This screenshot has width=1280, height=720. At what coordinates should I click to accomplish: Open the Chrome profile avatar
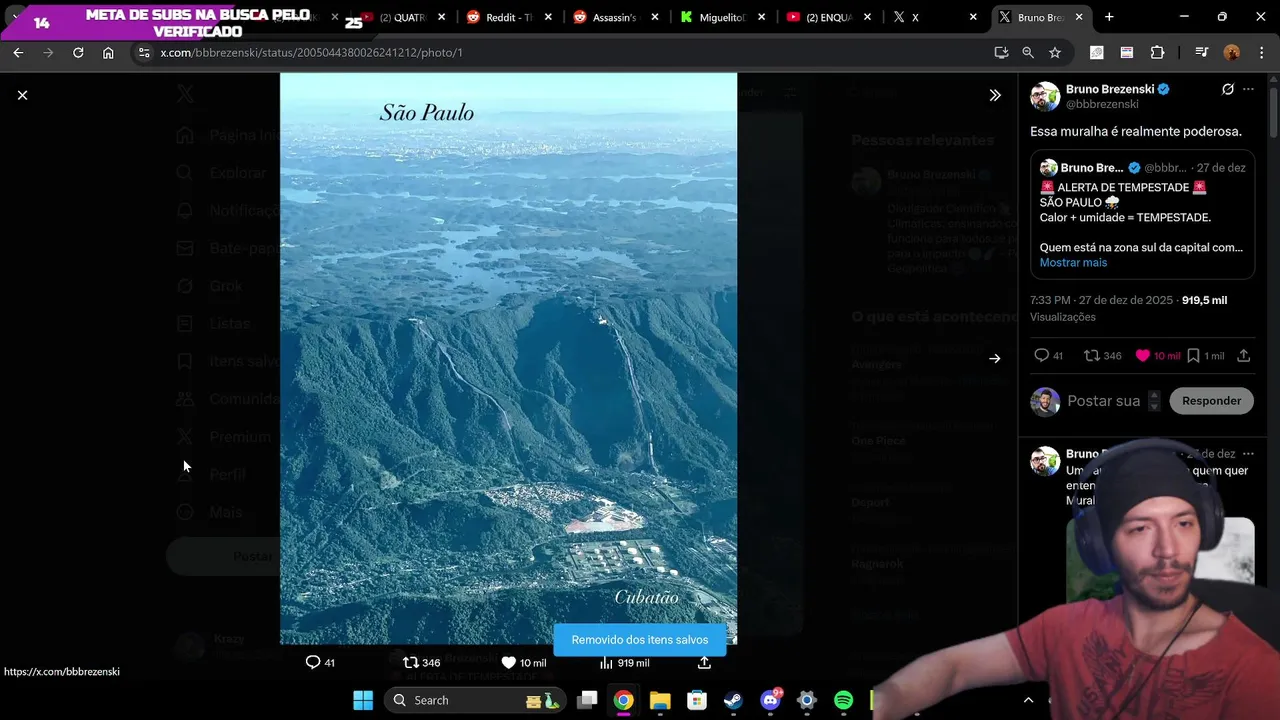pyautogui.click(x=1232, y=52)
